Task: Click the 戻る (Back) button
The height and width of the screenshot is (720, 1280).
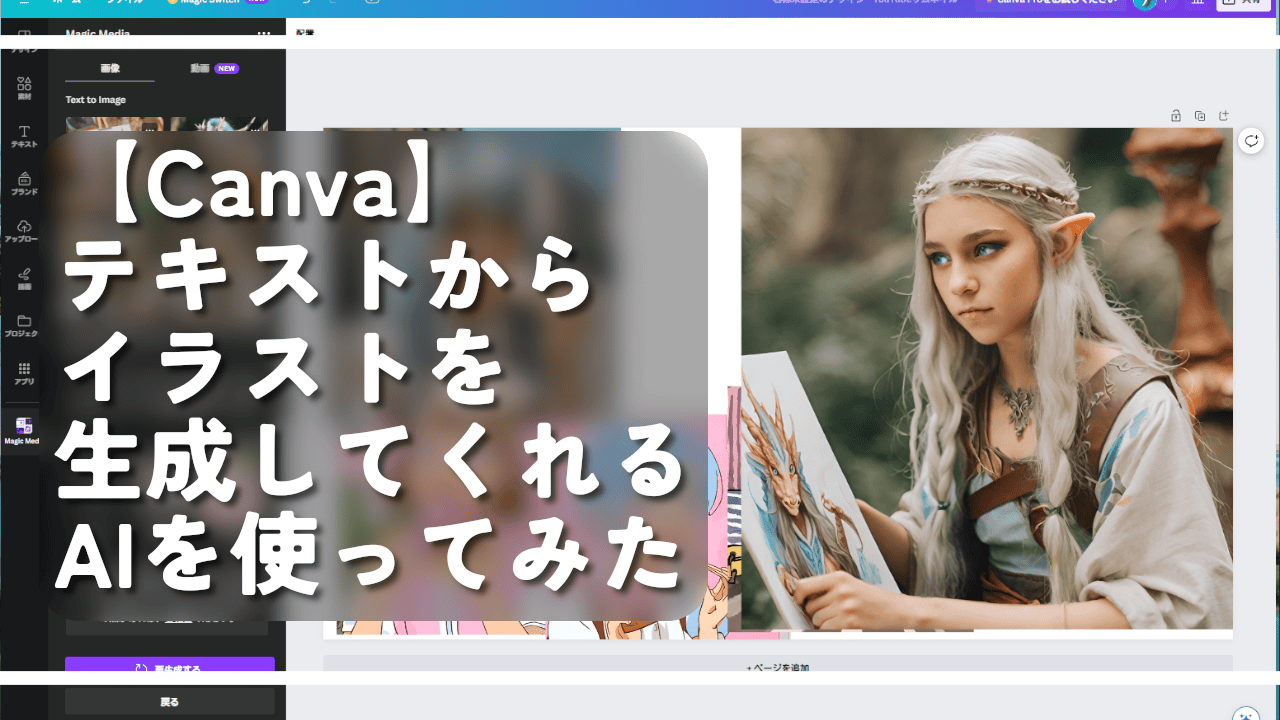Action: click(x=170, y=702)
